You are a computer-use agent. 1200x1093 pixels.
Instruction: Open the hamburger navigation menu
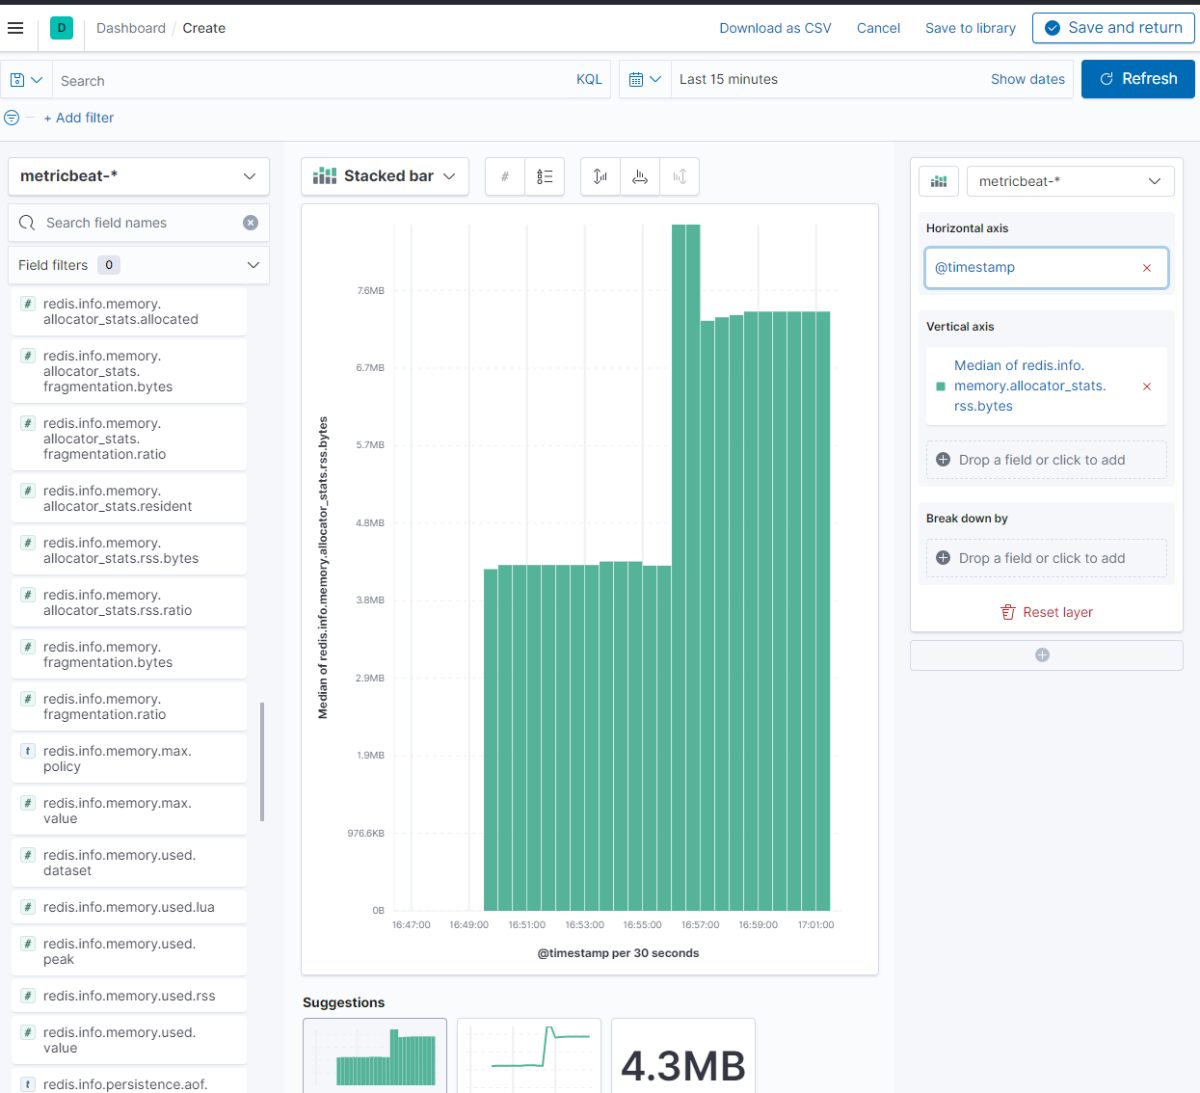(15, 28)
